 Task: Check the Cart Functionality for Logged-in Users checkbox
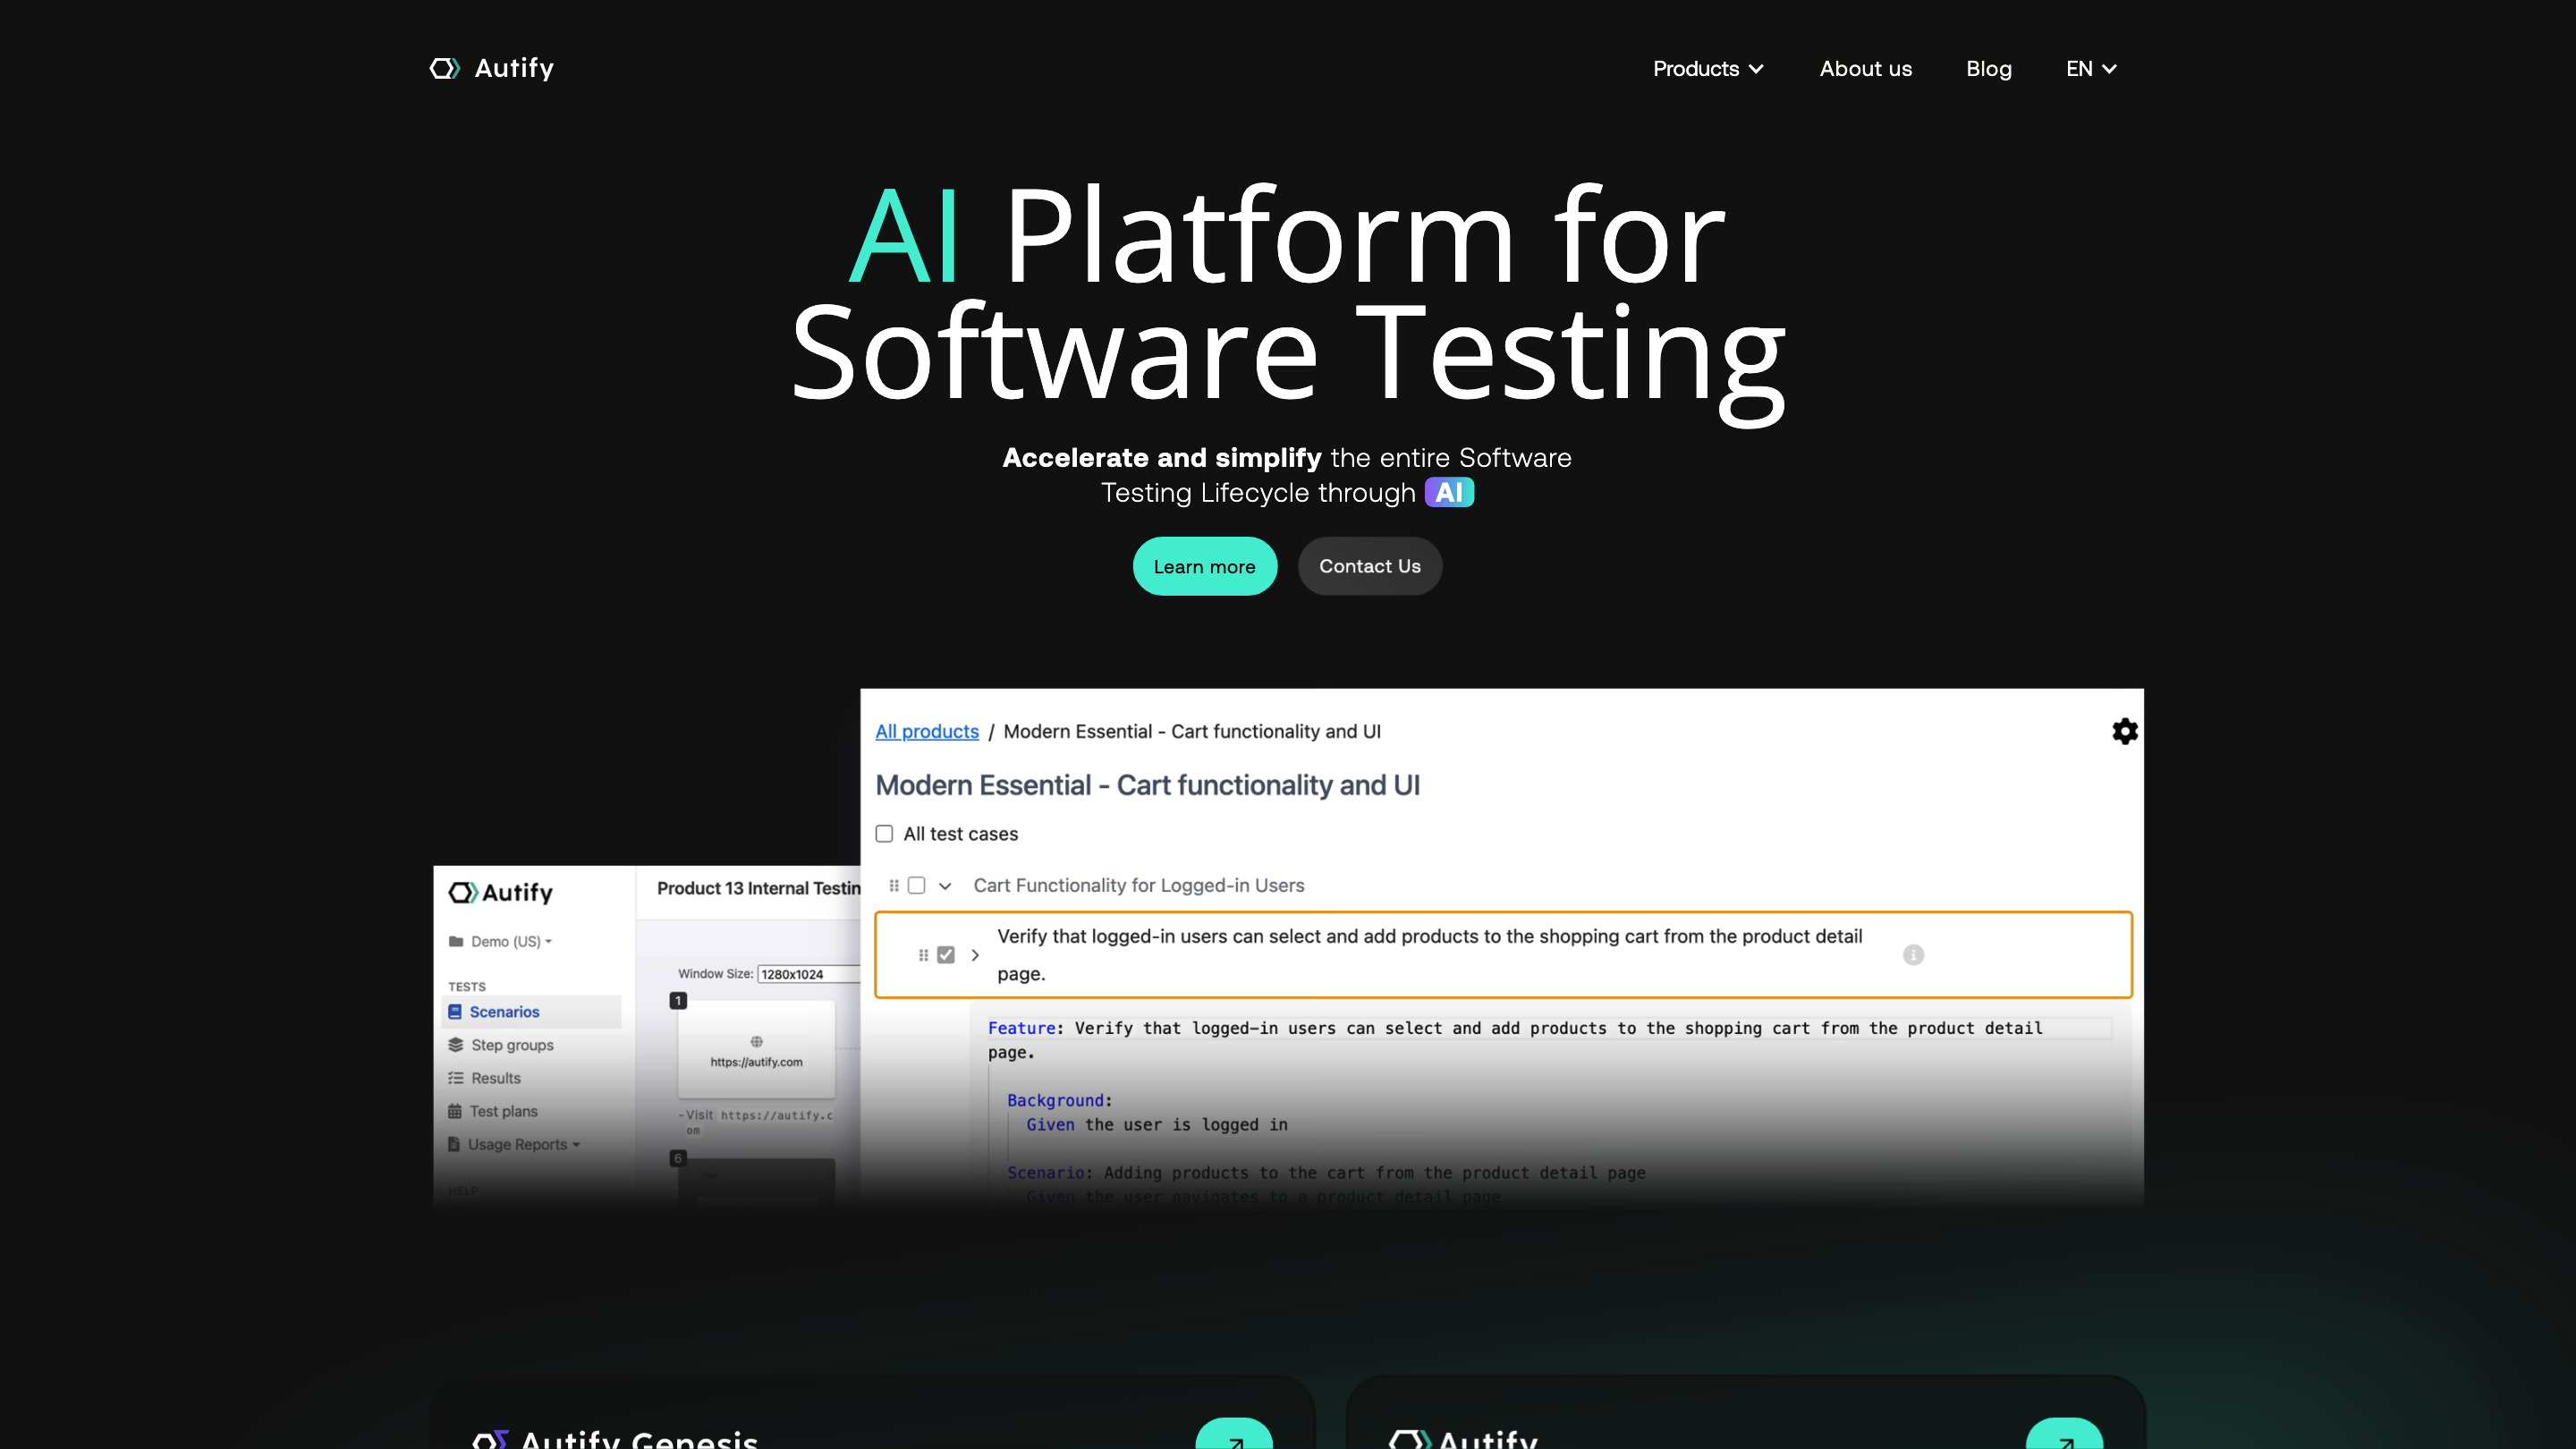coord(917,885)
